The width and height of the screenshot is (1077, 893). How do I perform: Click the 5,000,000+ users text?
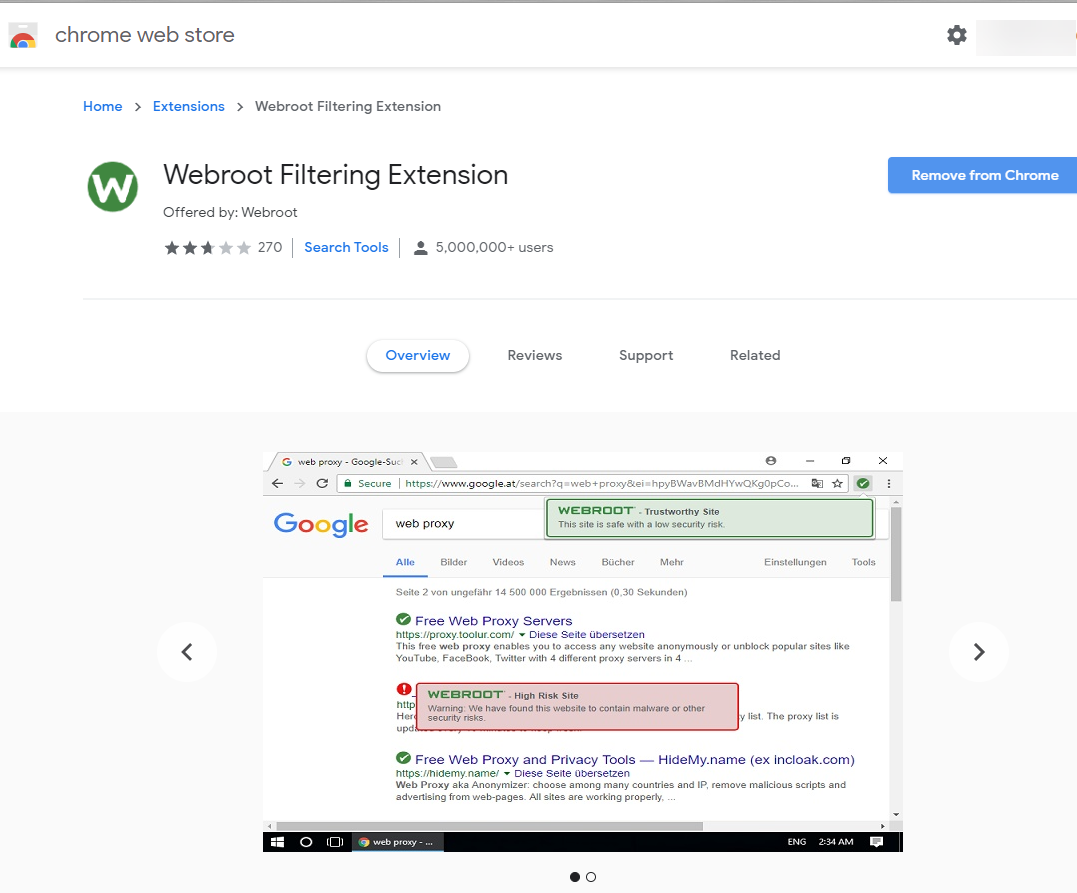click(x=494, y=247)
